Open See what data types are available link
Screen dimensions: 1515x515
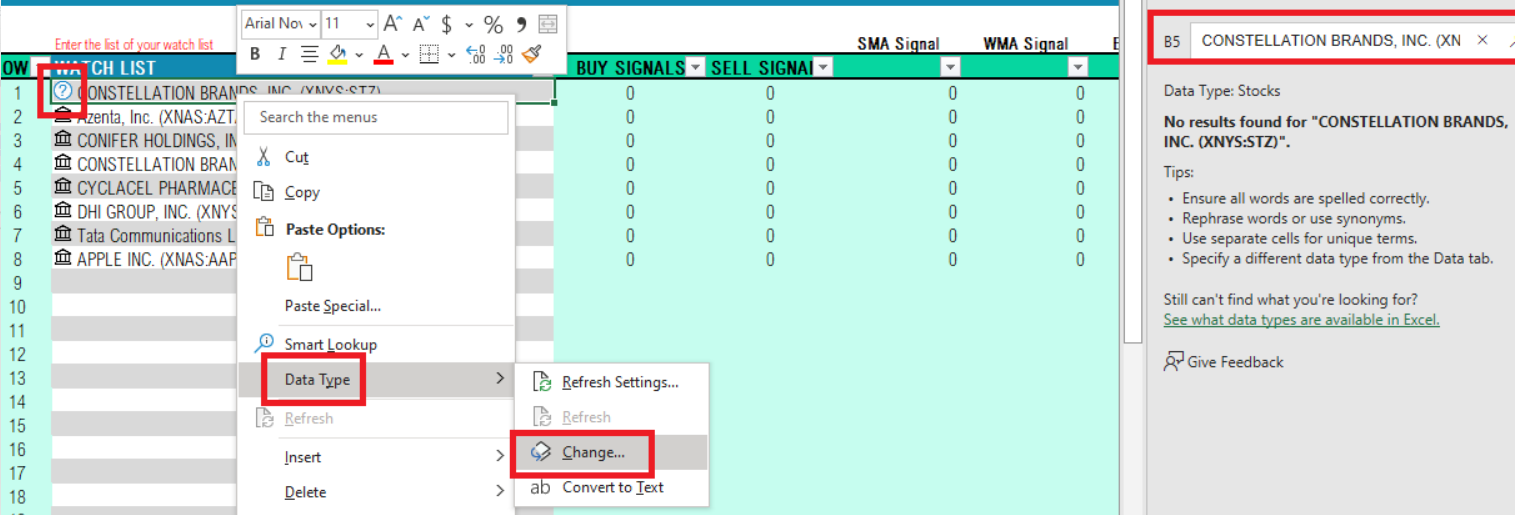(x=1301, y=320)
